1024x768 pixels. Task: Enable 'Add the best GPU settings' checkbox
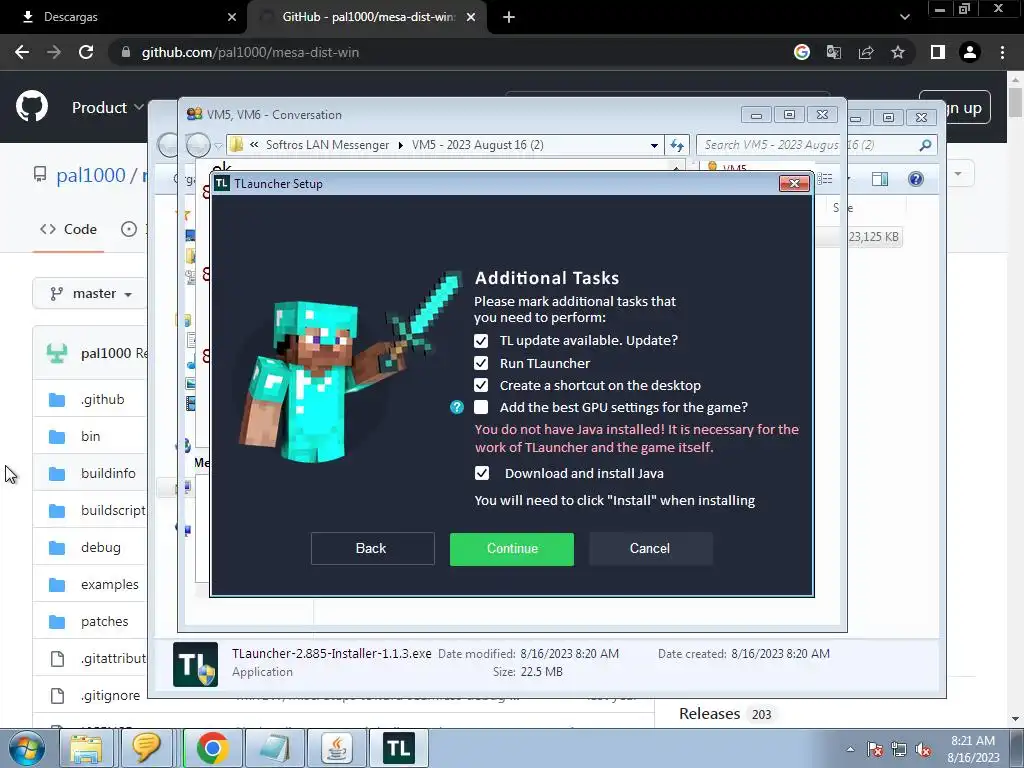pos(481,408)
